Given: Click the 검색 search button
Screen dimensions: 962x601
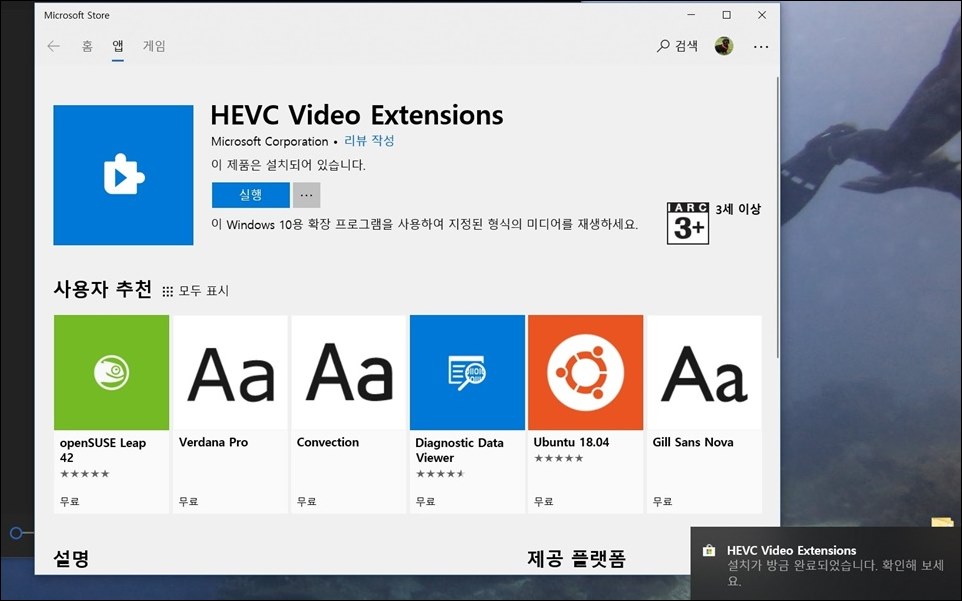Looking at the screenshot, I should [x=677, y=46].
